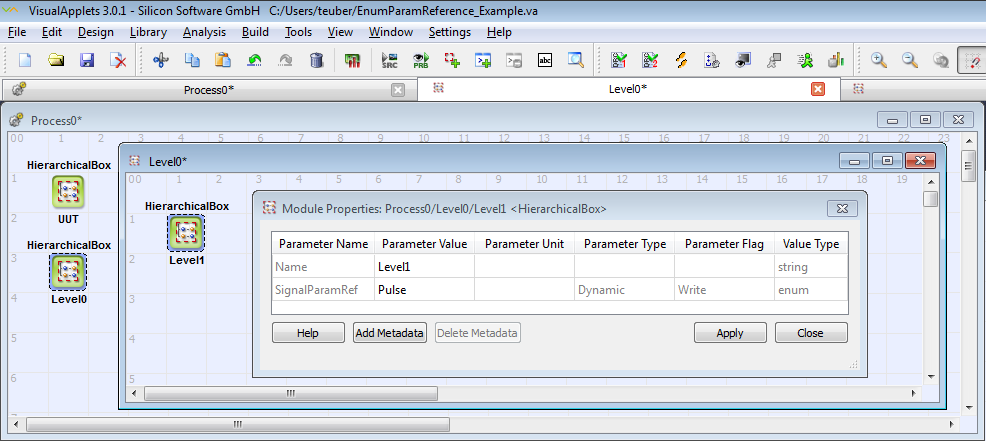Select the Level1 HierarchicalBox module
The width and height of the screenshot is (986, 441).
[186, 233]
